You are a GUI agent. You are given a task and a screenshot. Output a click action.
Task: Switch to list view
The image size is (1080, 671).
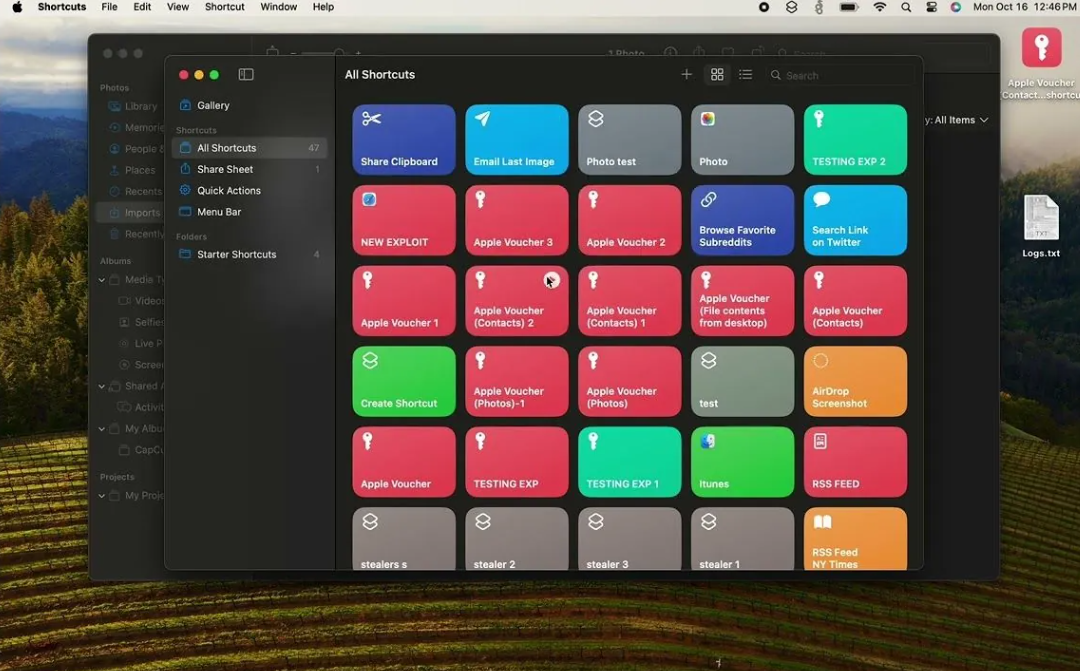[x=745, y=75]
